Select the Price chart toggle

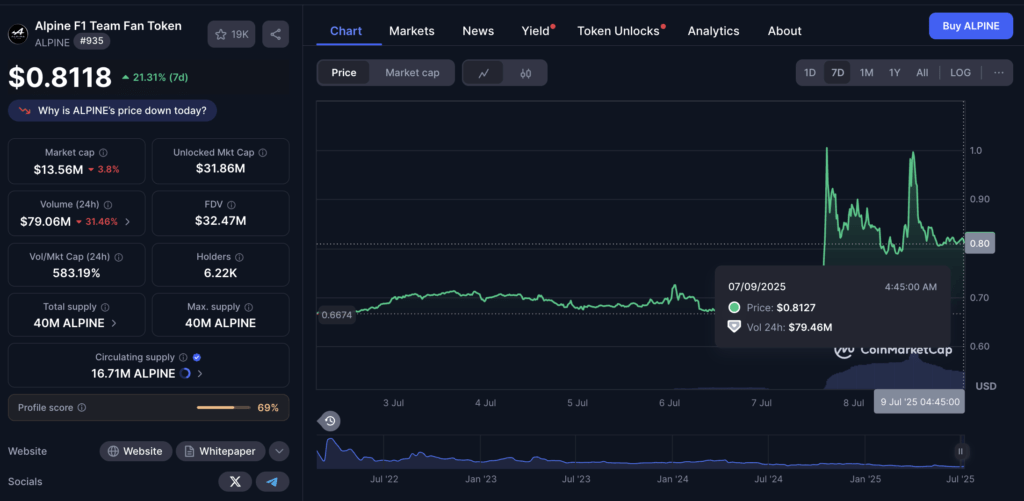click(x=344, y=73)
